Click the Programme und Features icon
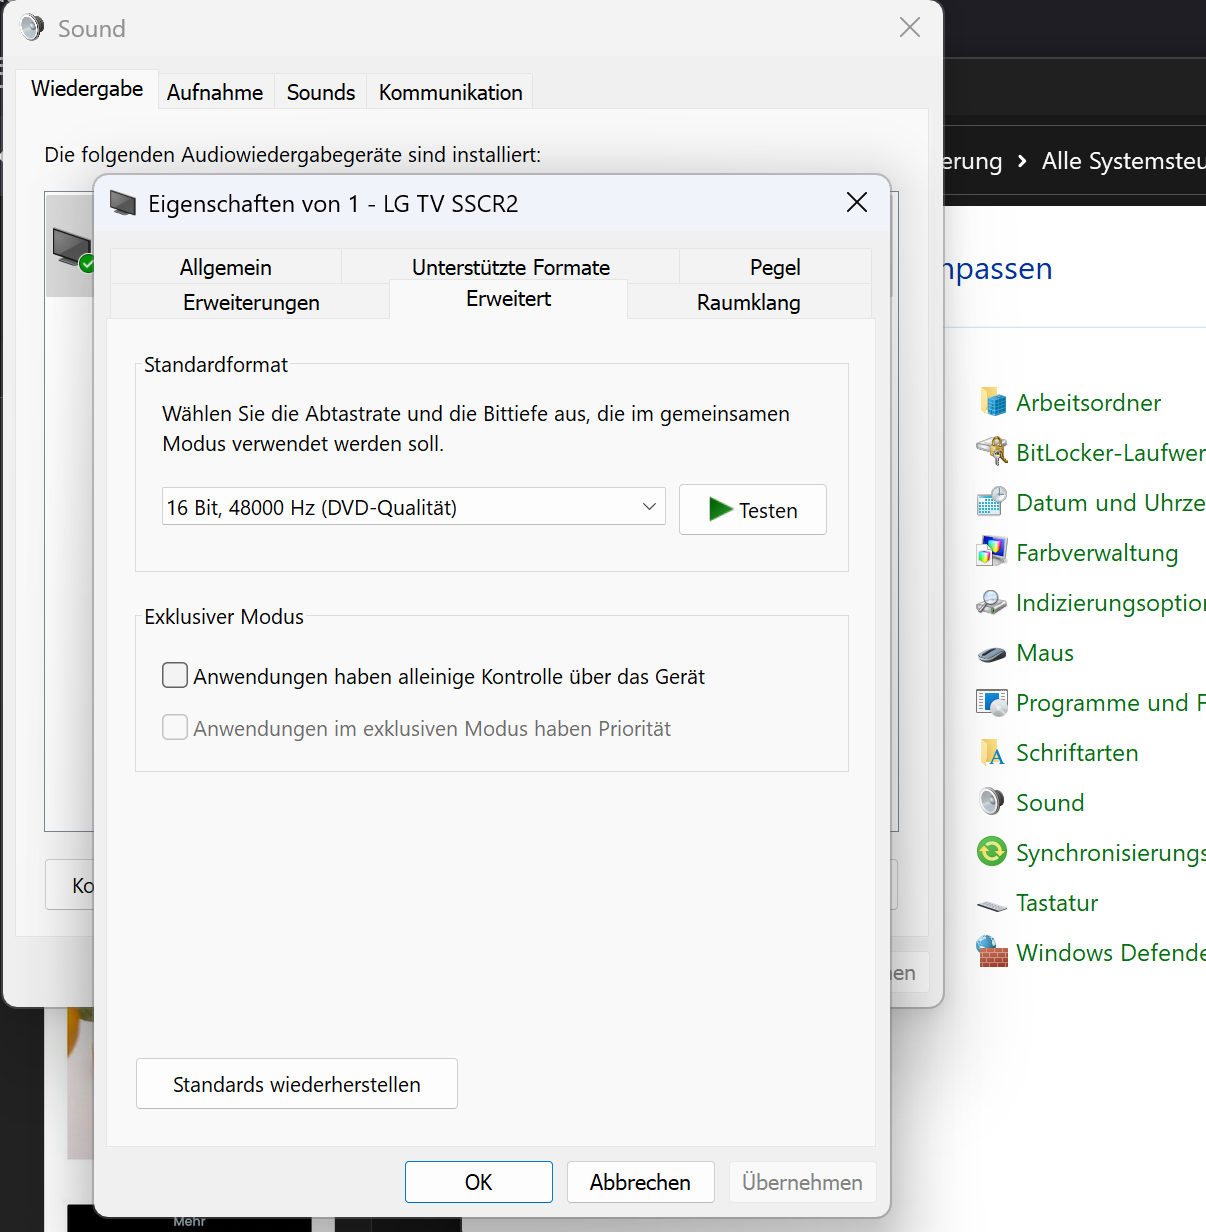The image size is (1206, 1232). 992,702
